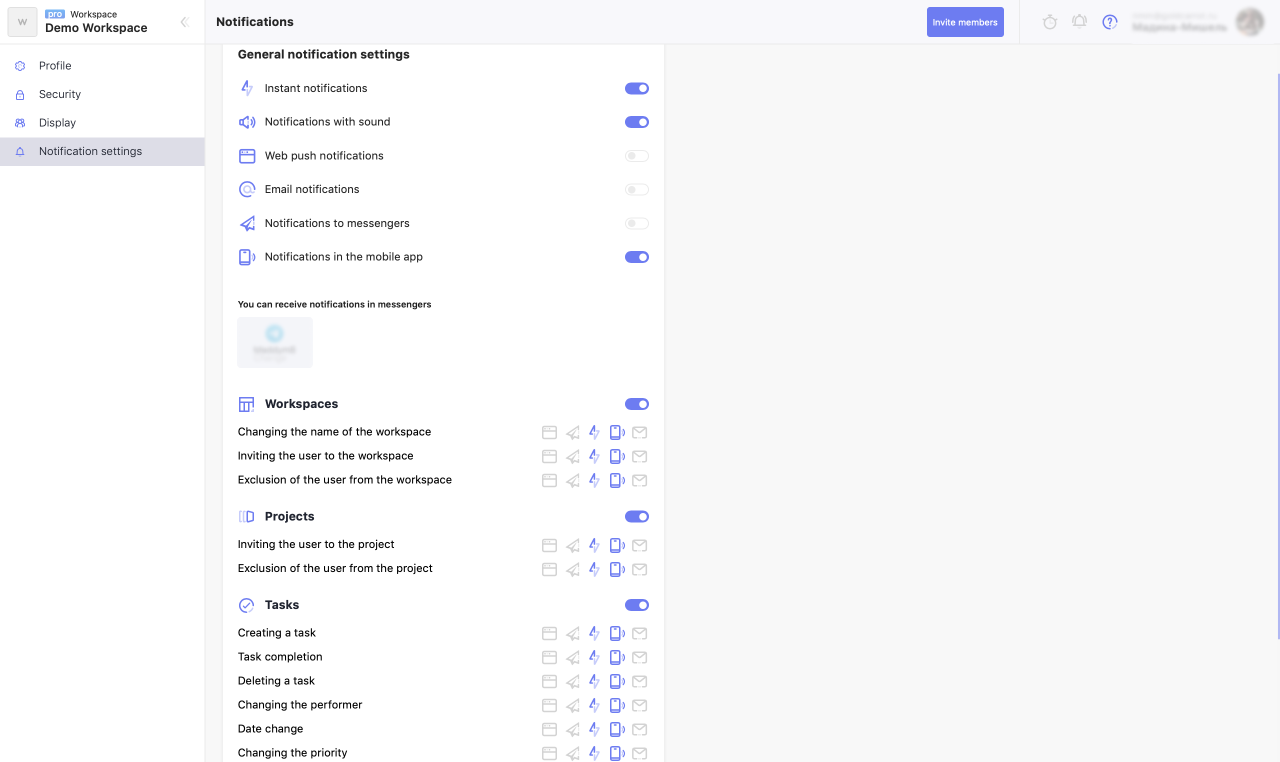Enable Email notifications switch
This screenshot has height=762, width=1280.
click(637, 190)
